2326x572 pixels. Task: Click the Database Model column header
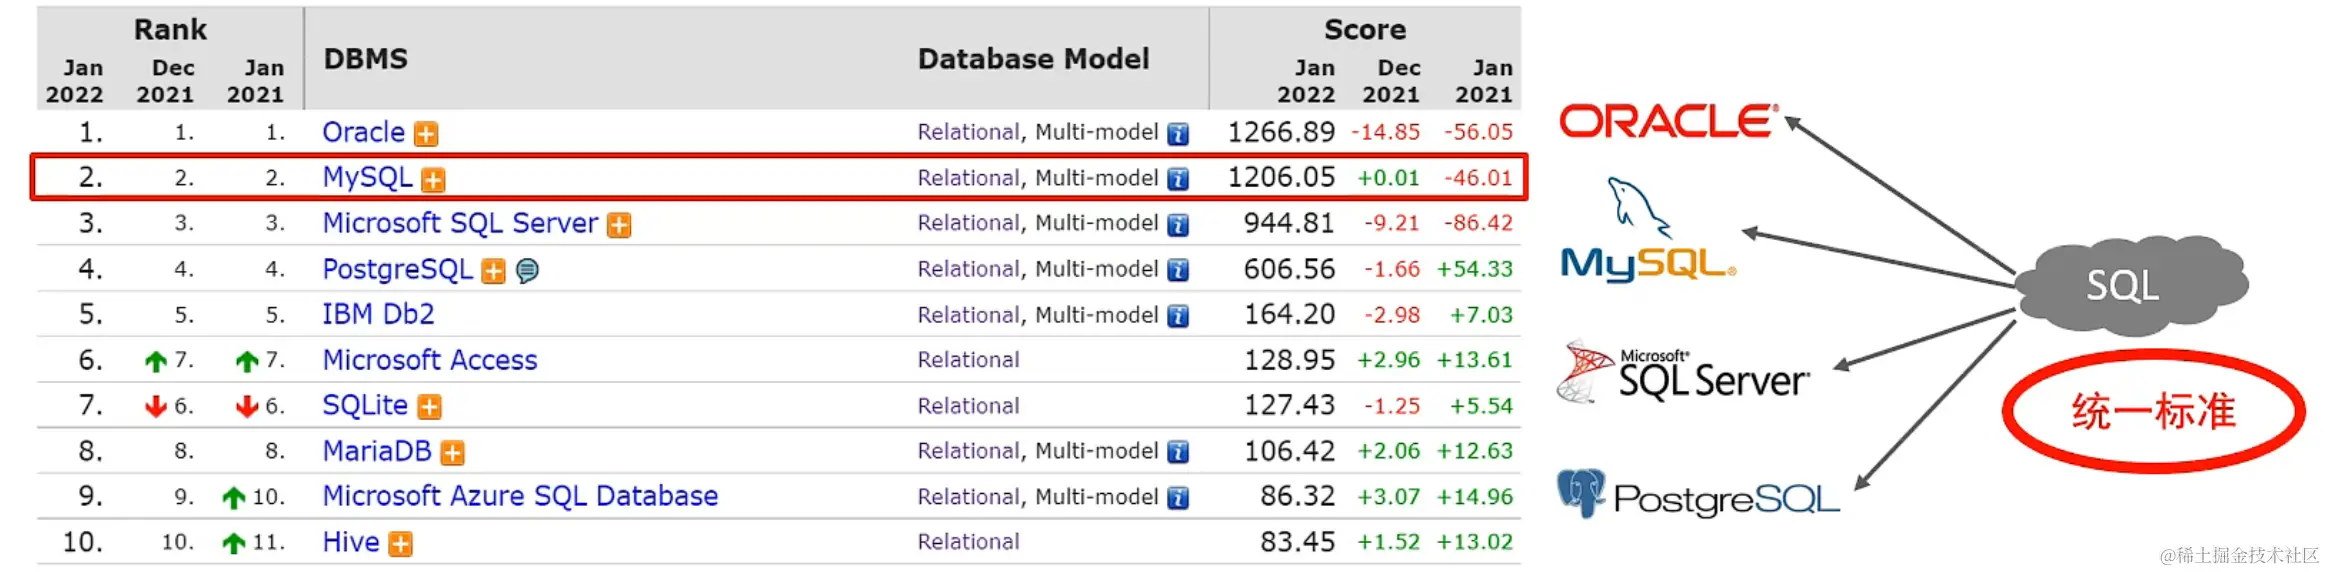click(x=1034, y=59)
